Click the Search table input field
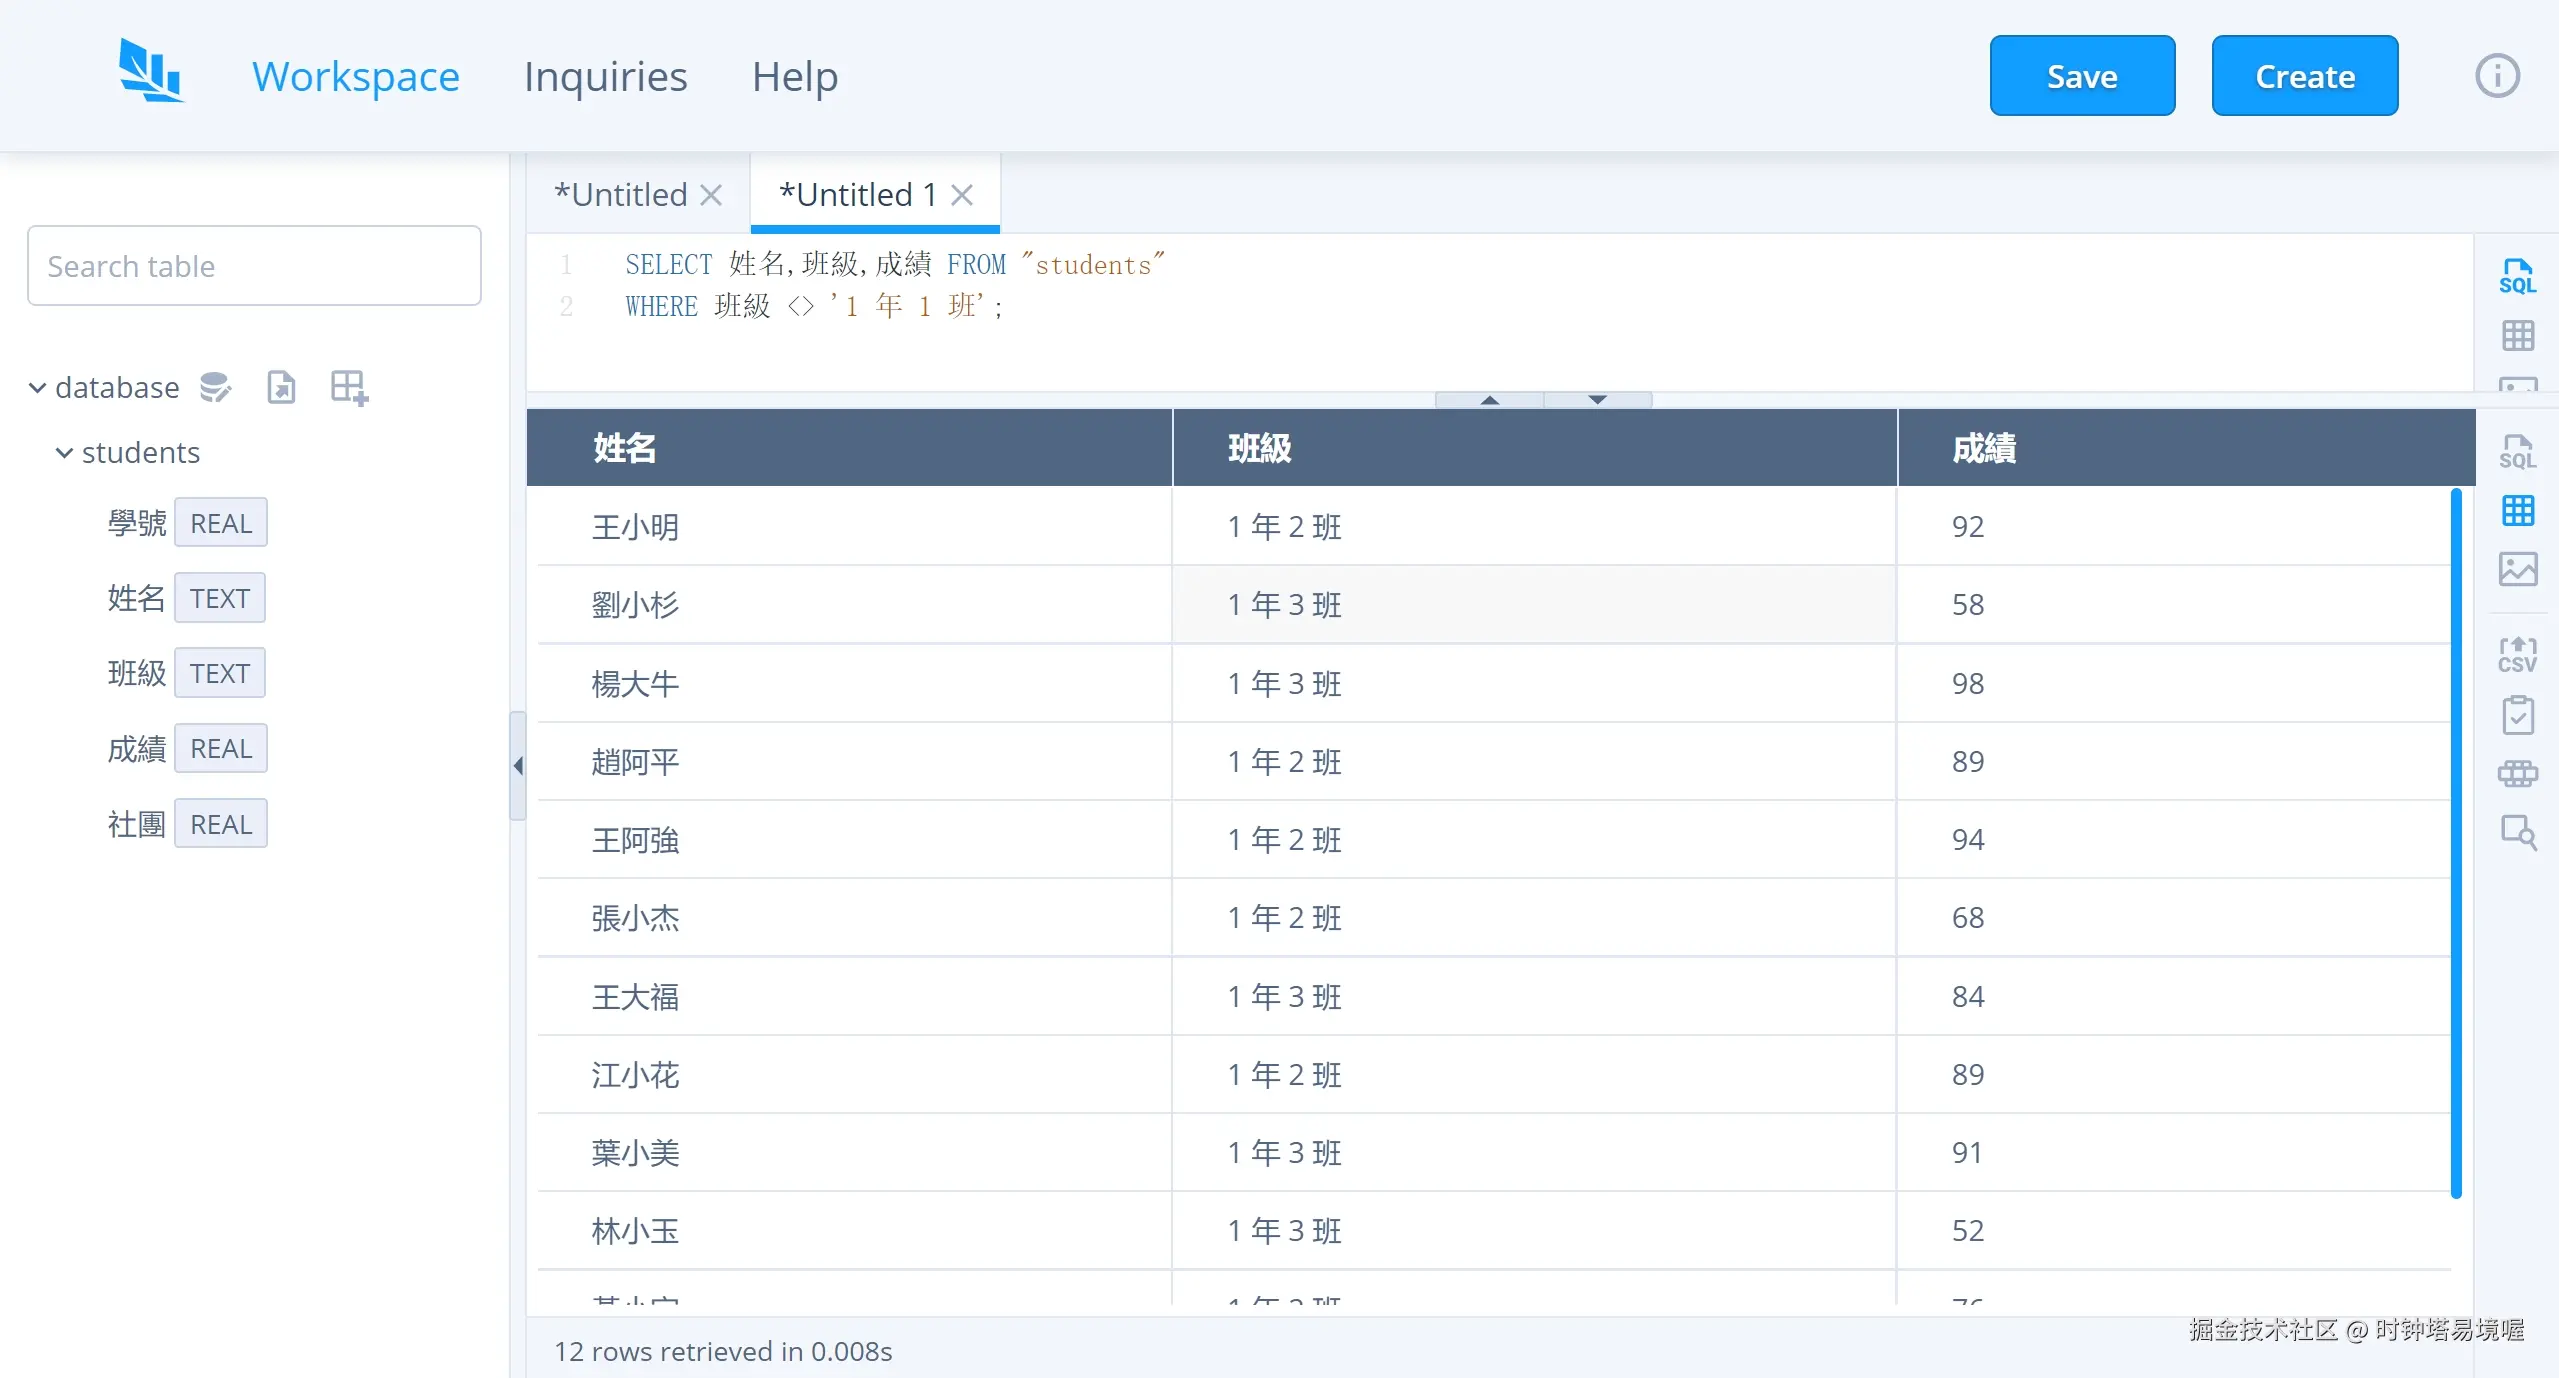This screenshot has width=2559, height=1378. click(253, 265)
